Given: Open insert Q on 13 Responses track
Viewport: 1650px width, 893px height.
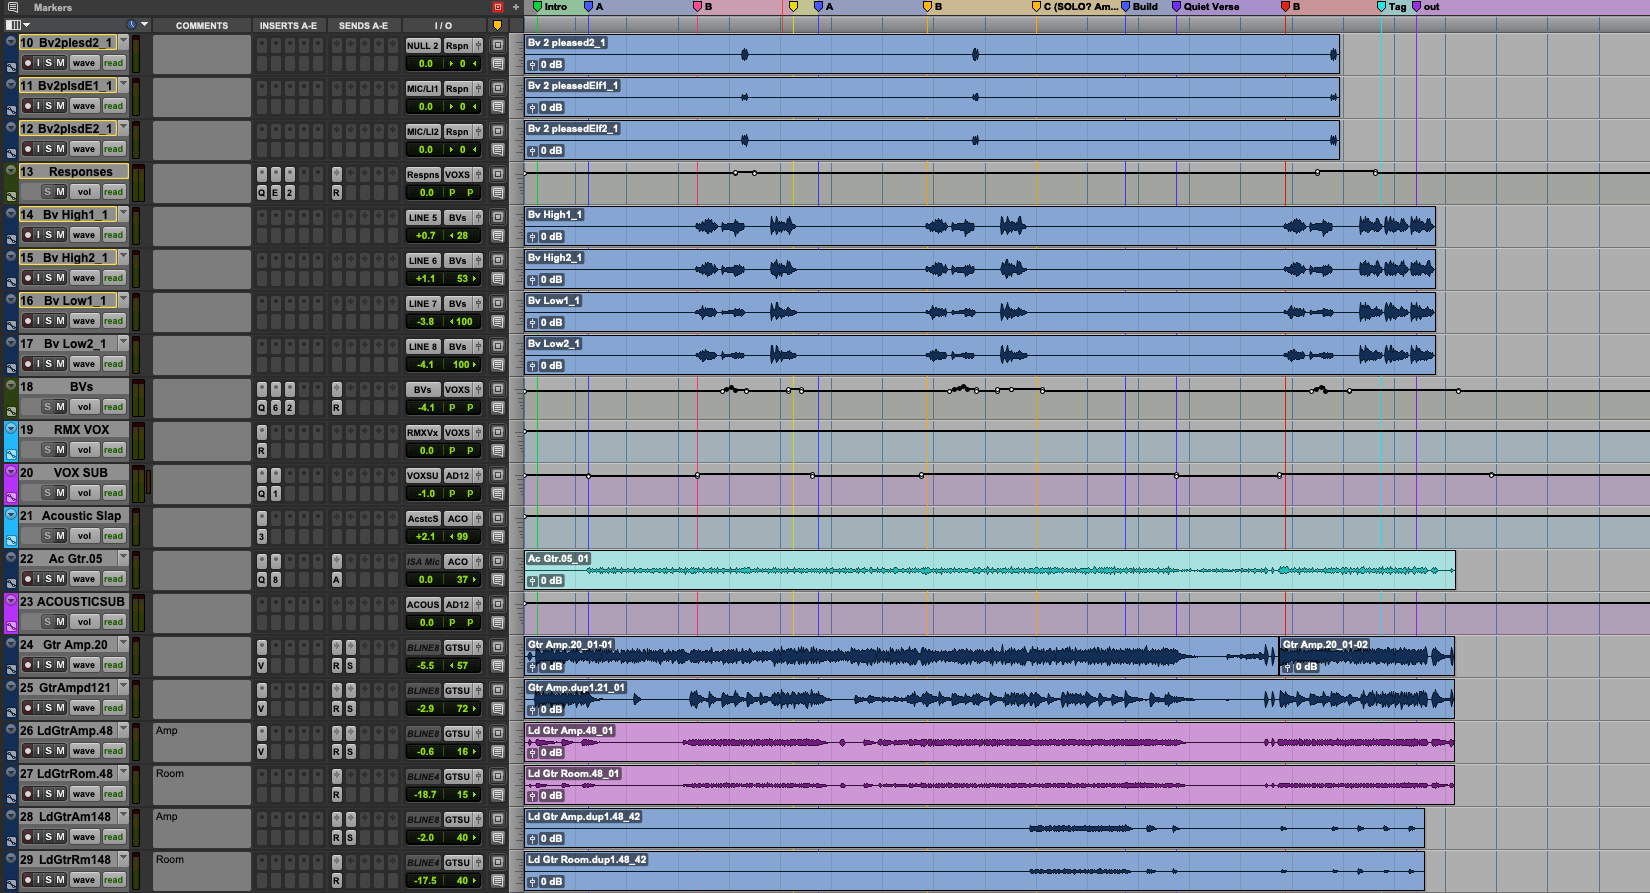Looking at the screenshot, I should (x=262, y=192).
